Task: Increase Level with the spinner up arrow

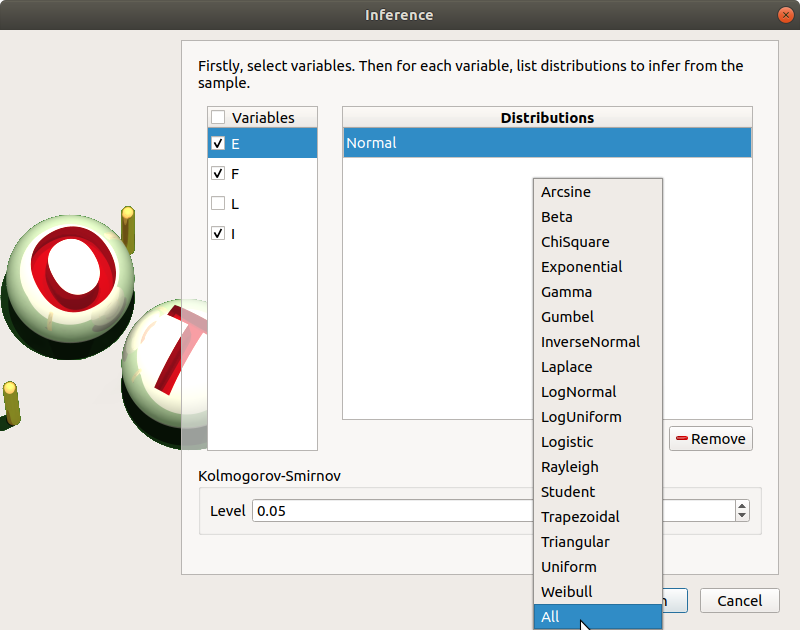Action: click(741, 506)
